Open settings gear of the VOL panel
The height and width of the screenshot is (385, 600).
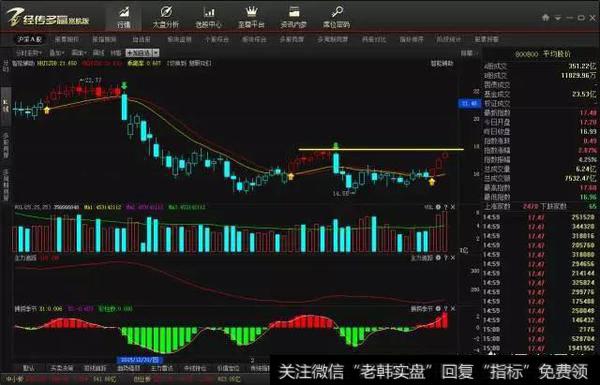click(x=438, y=207)
